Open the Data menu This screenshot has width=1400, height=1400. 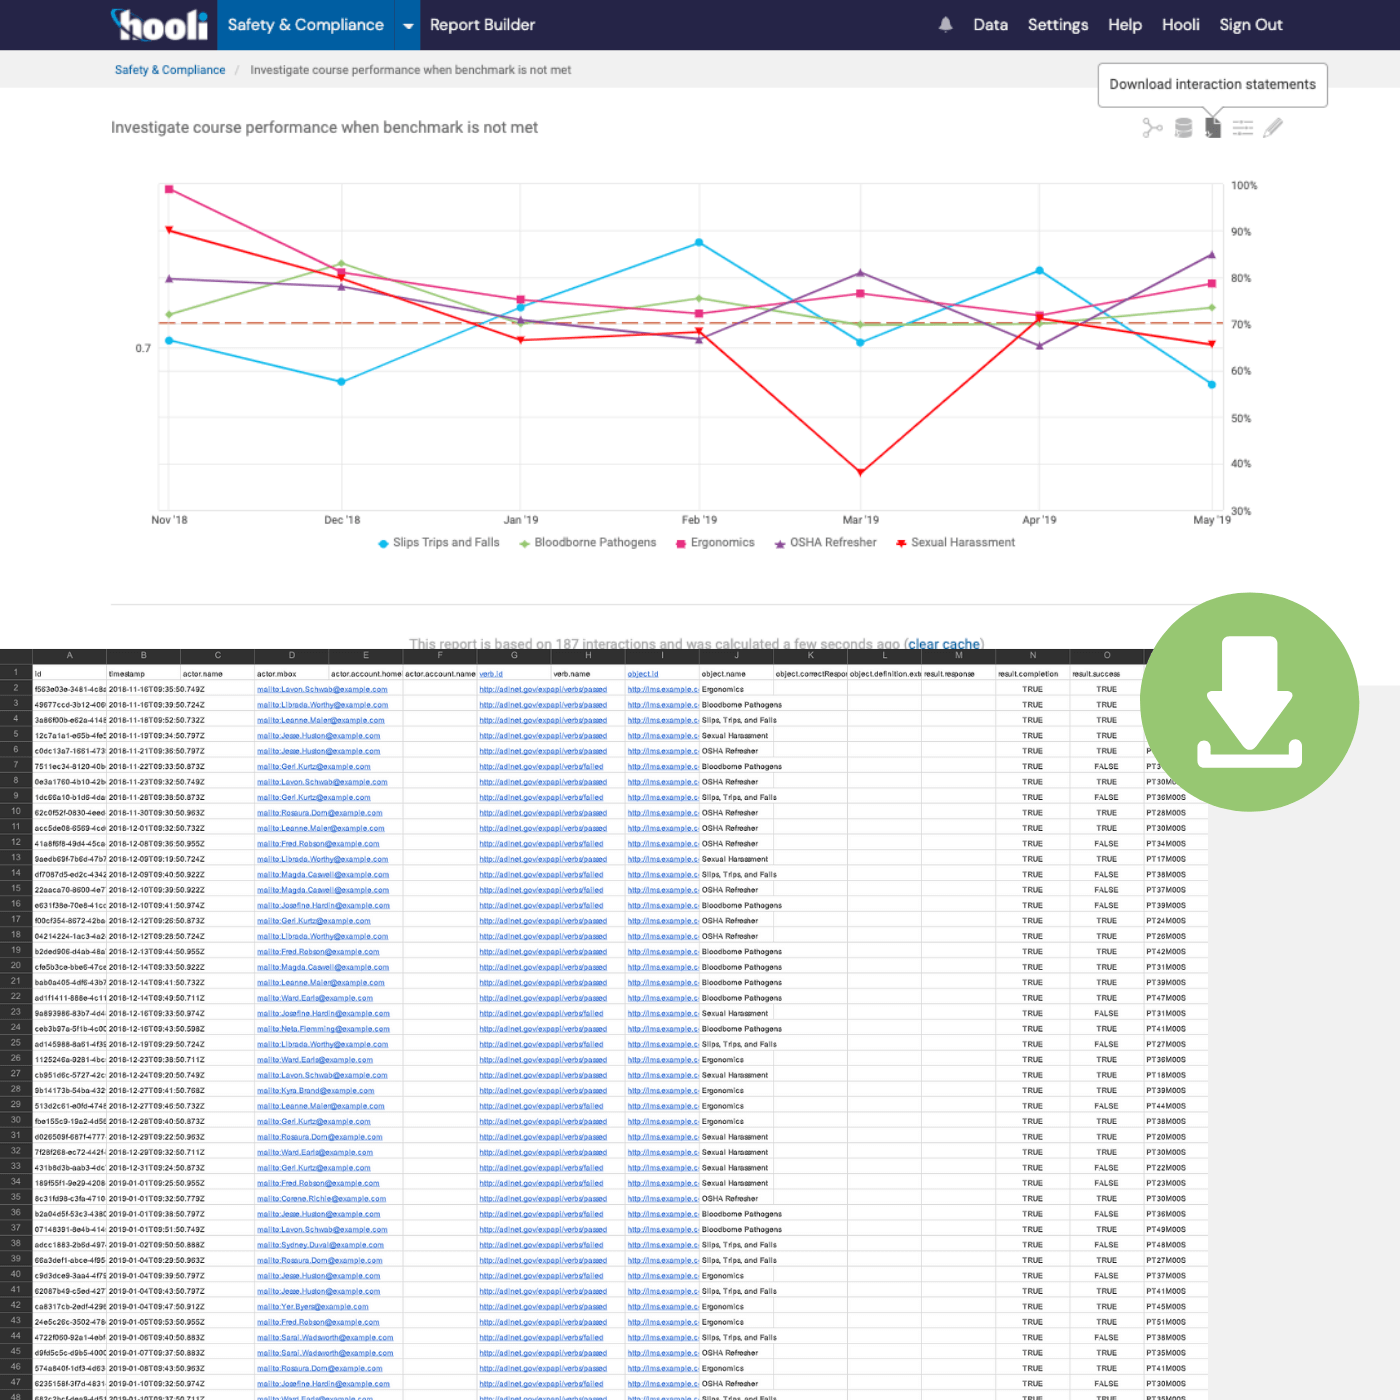point(990,24)
